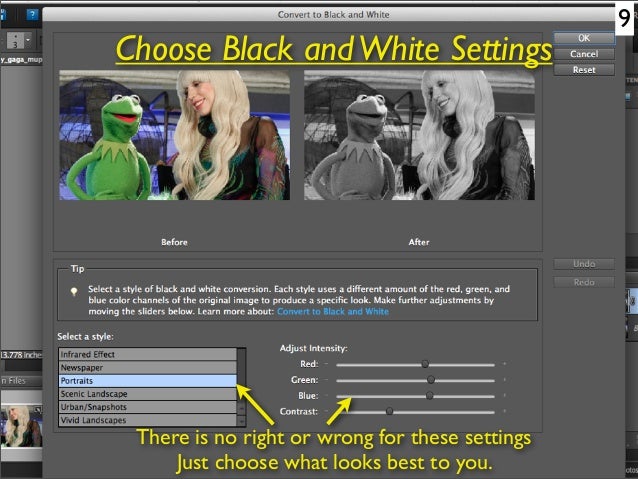The height and width of the screenshot is (479, 638).
Task: Click the Redo button
Action: (x=584, y=282)
